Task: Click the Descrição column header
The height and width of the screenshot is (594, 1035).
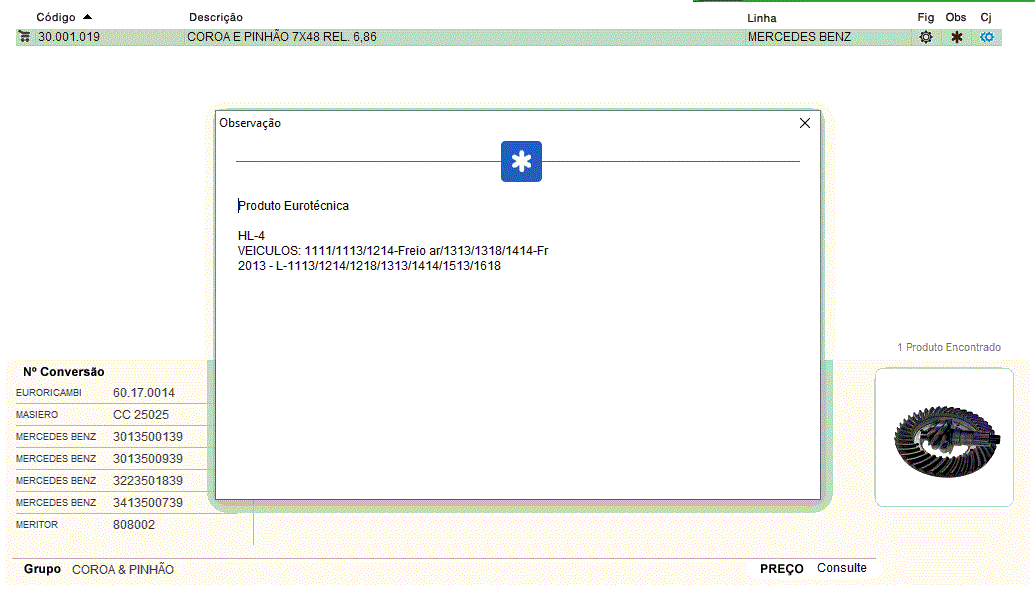Action: coord(215,17)
